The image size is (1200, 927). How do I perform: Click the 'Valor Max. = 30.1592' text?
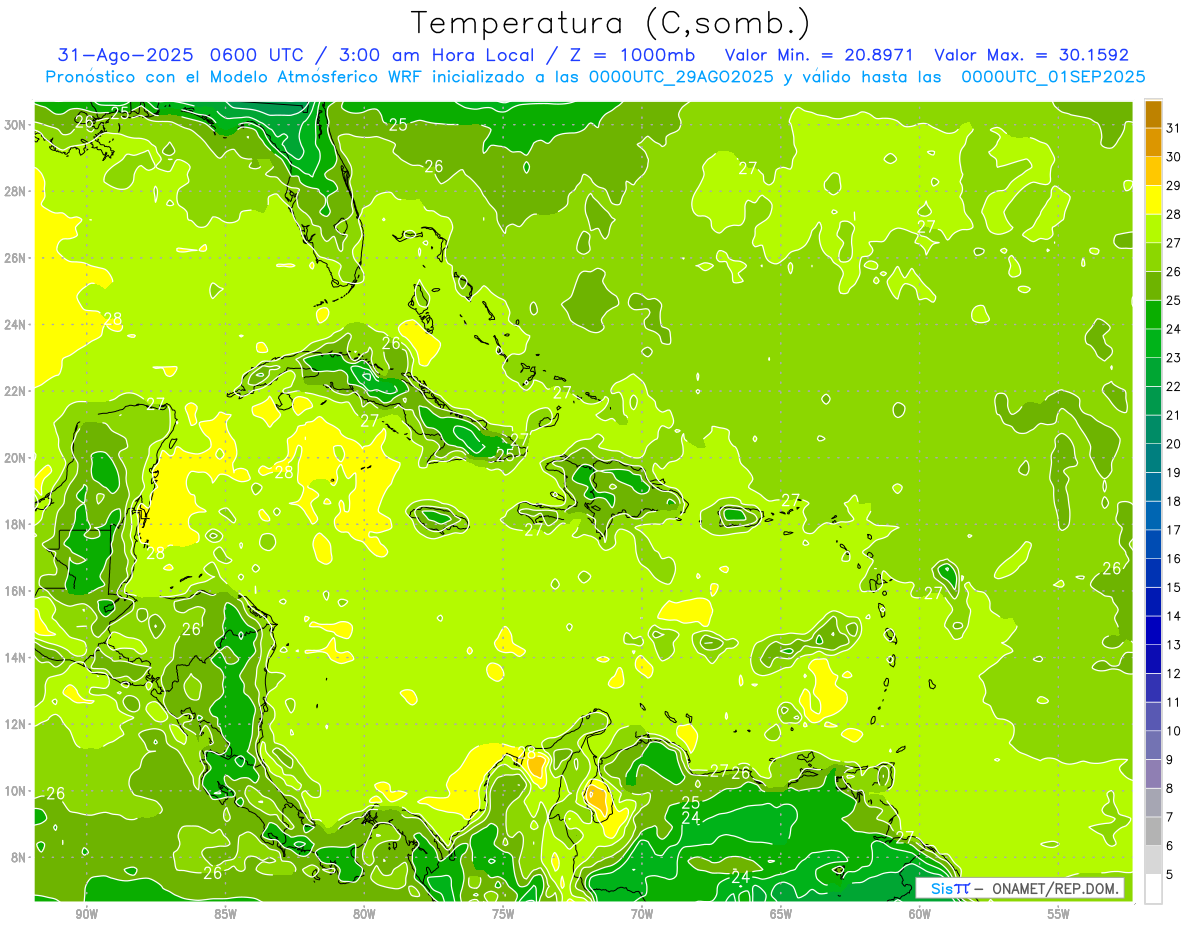click(1031, 55)
